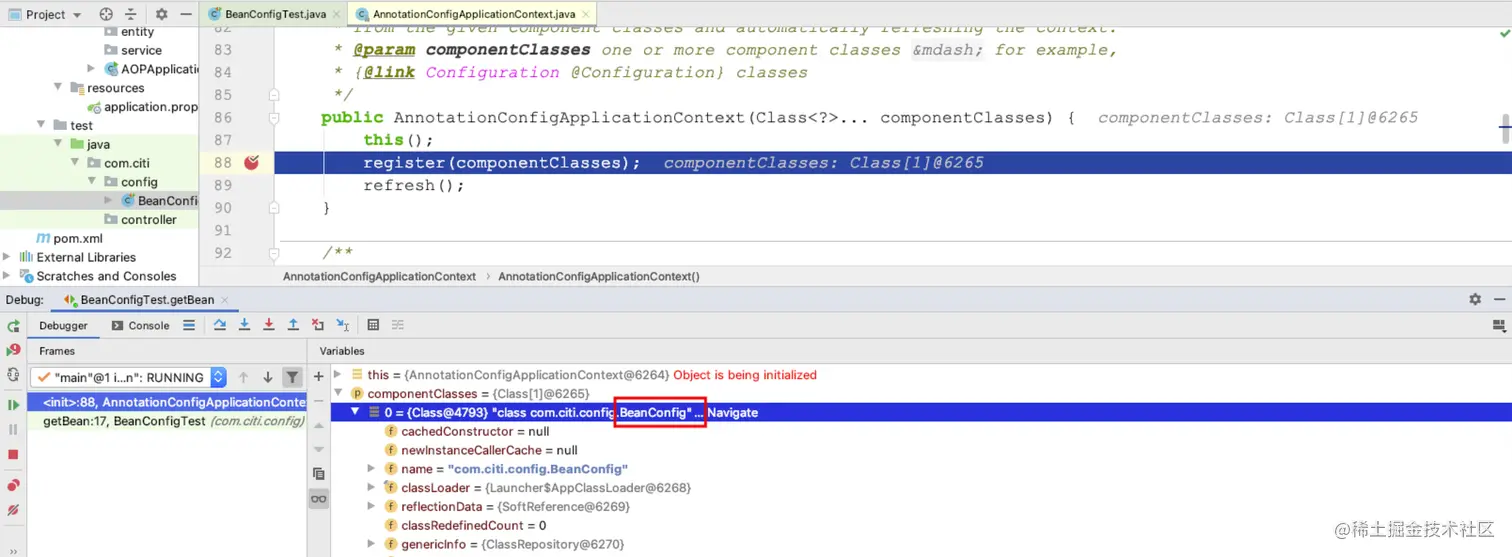
Task: Click the Navigate link in variables
Action: (733, 412)
